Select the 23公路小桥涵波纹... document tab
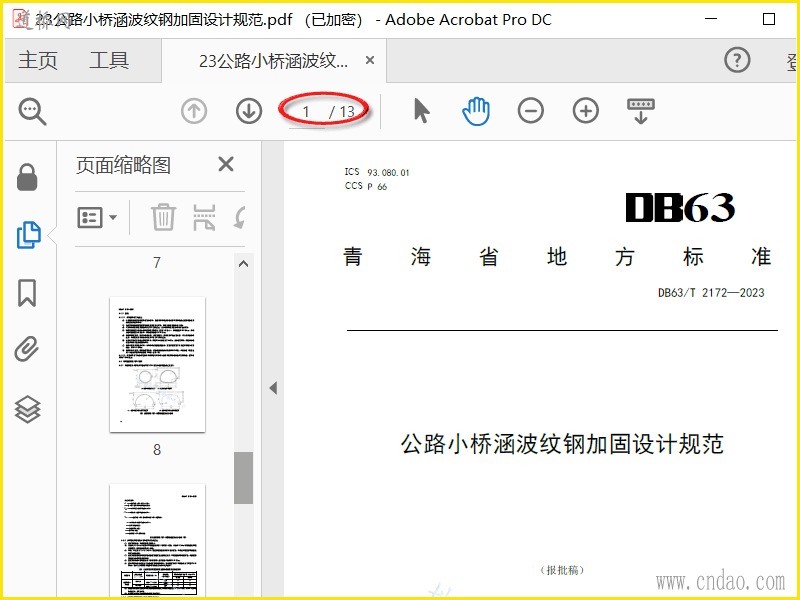The height and width of the screenshot is (600, 800). click(273, 61)
